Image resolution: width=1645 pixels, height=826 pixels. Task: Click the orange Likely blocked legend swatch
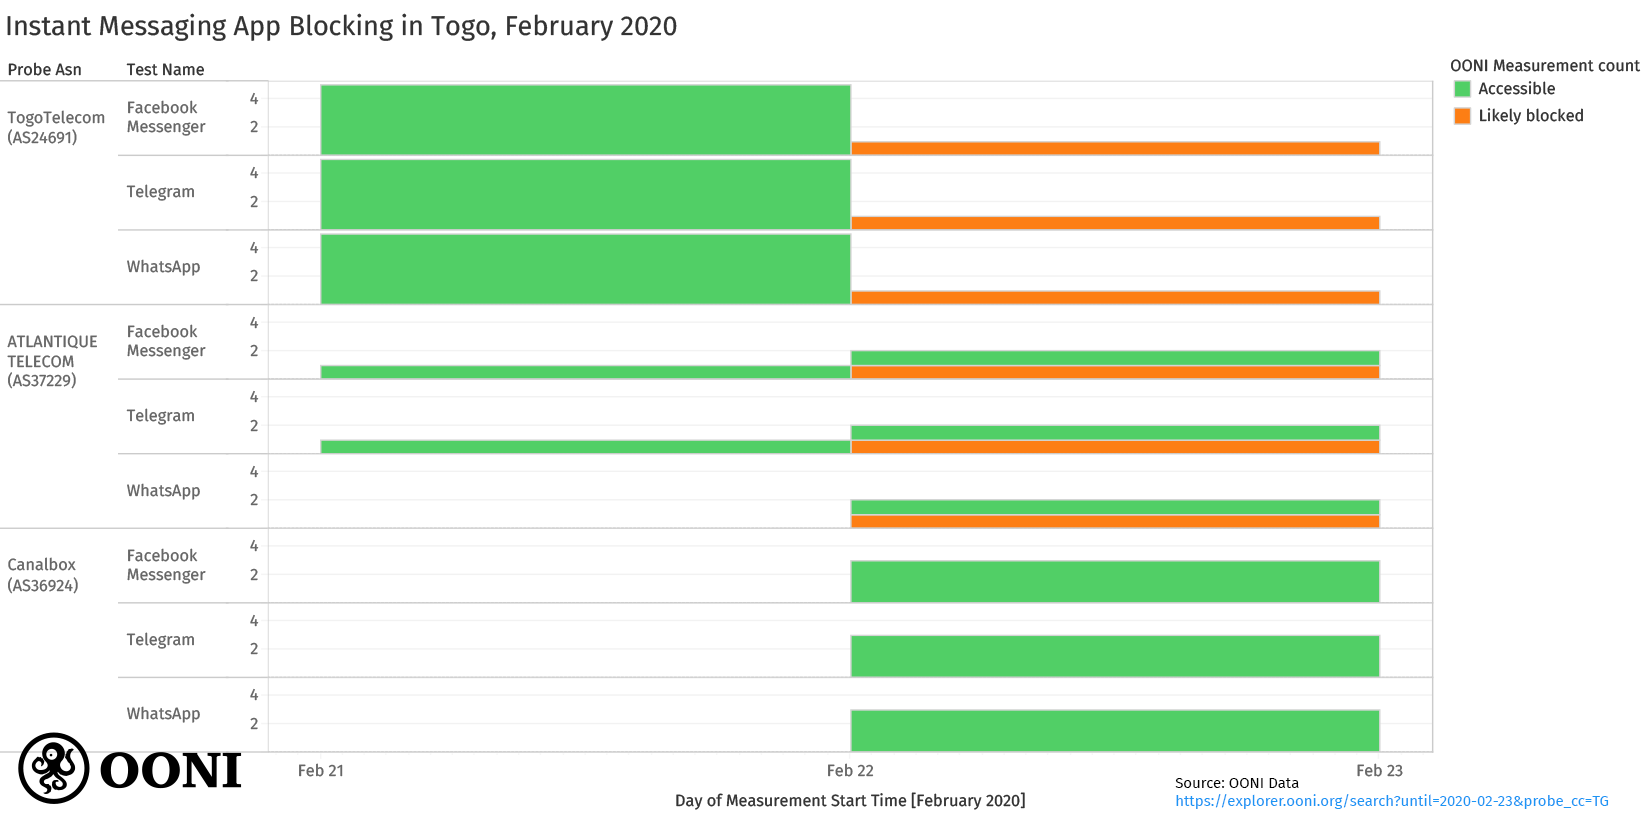click(x=1462, y=116)
